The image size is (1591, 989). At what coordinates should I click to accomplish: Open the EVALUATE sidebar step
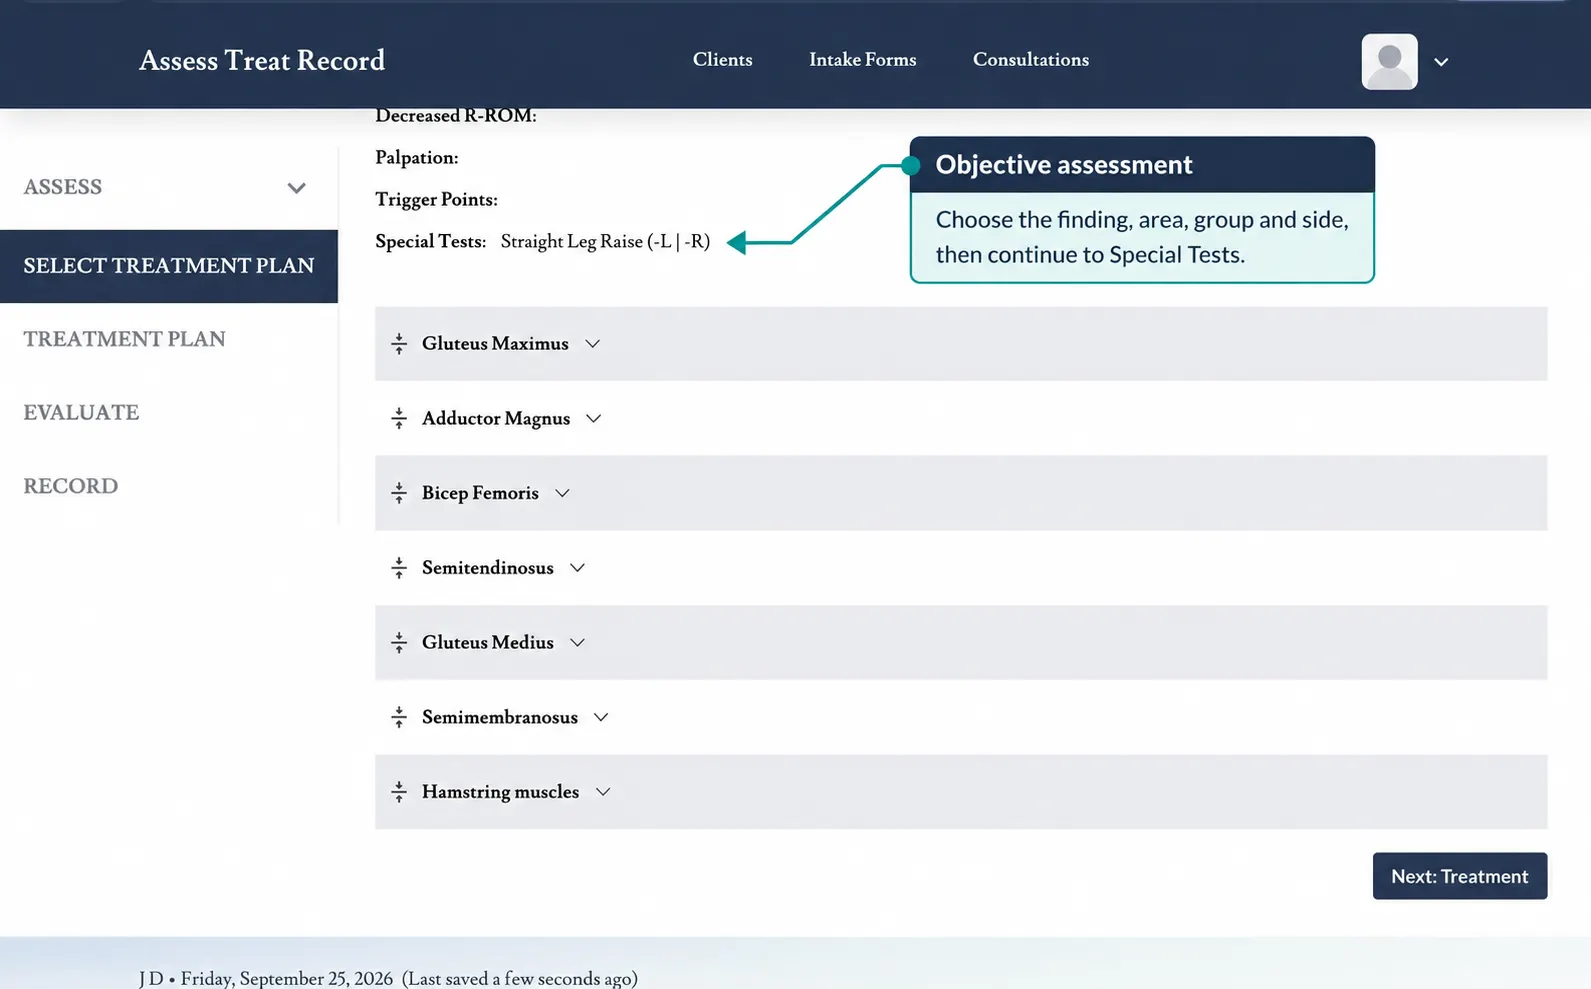coord(81,413)
